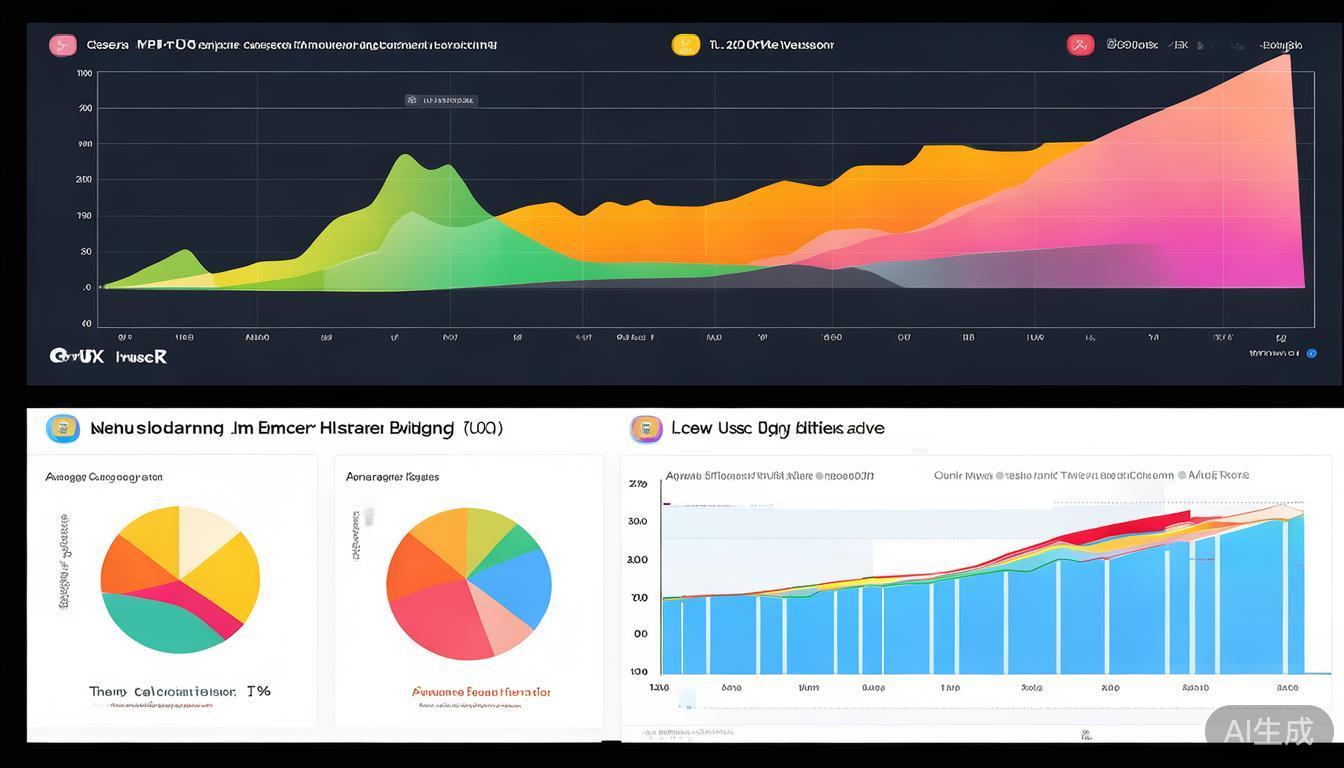This screenshot has height=768, width=1344.
Task: Click the small icon below the bar chart axis
Action: [x=1085, y=735]
